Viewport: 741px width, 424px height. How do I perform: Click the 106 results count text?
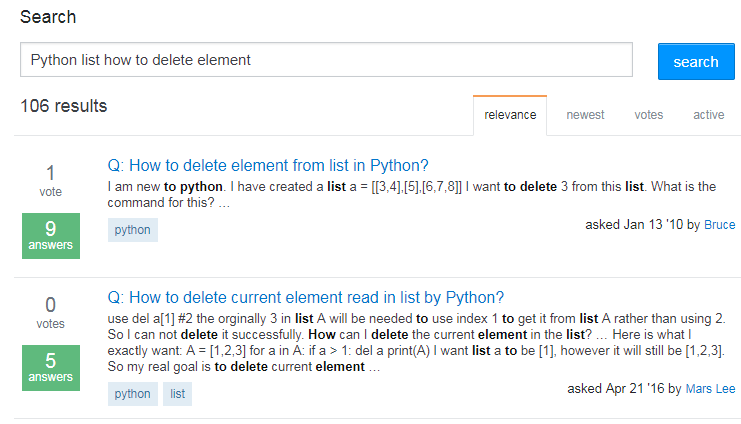click(x=64, y=106)
